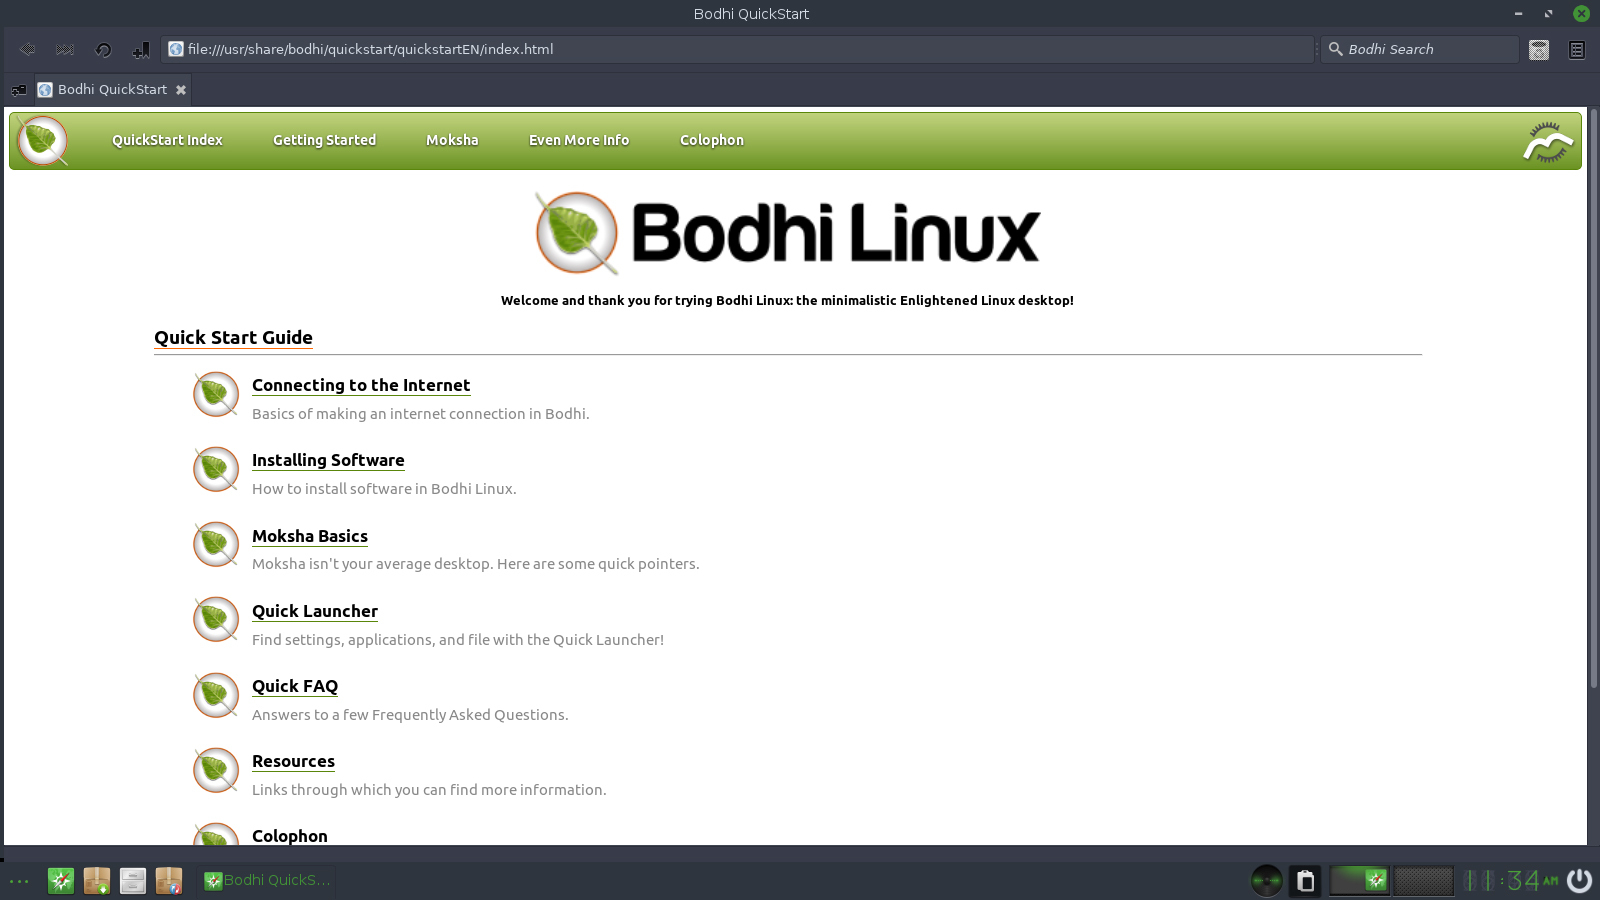1600x900 pixels.
Task: Click text 'How to install software in Bodhi Linux.'
Action: [384, 489]
